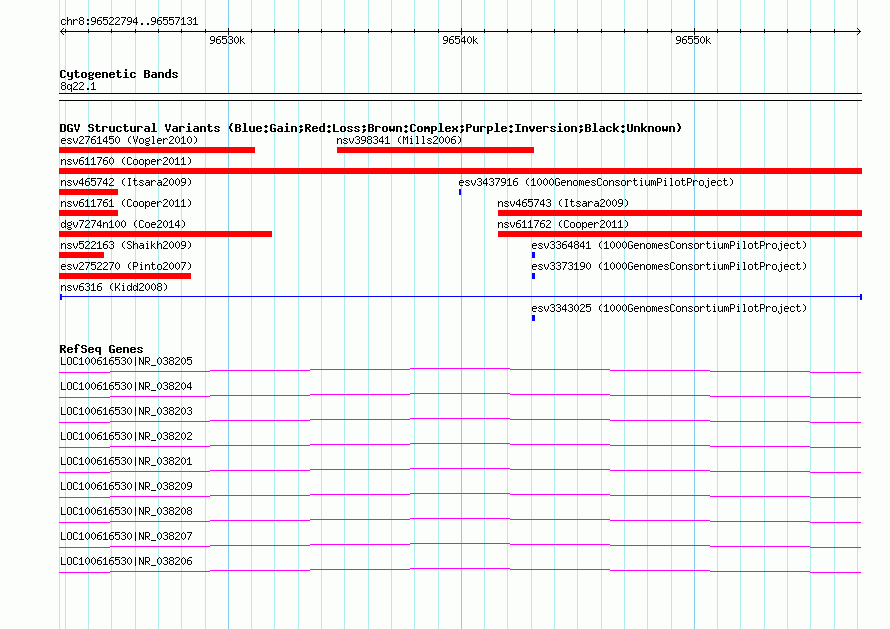Open LOC100616530|NR_038207 gene label
This screenshot has height=629, width=890.
(x=126, y=536)
